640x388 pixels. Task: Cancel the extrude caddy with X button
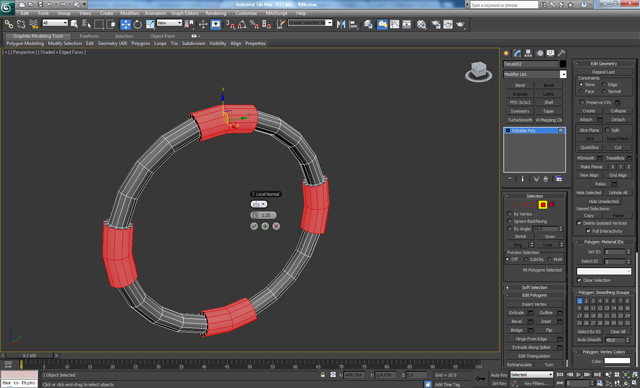click(276, 226)
